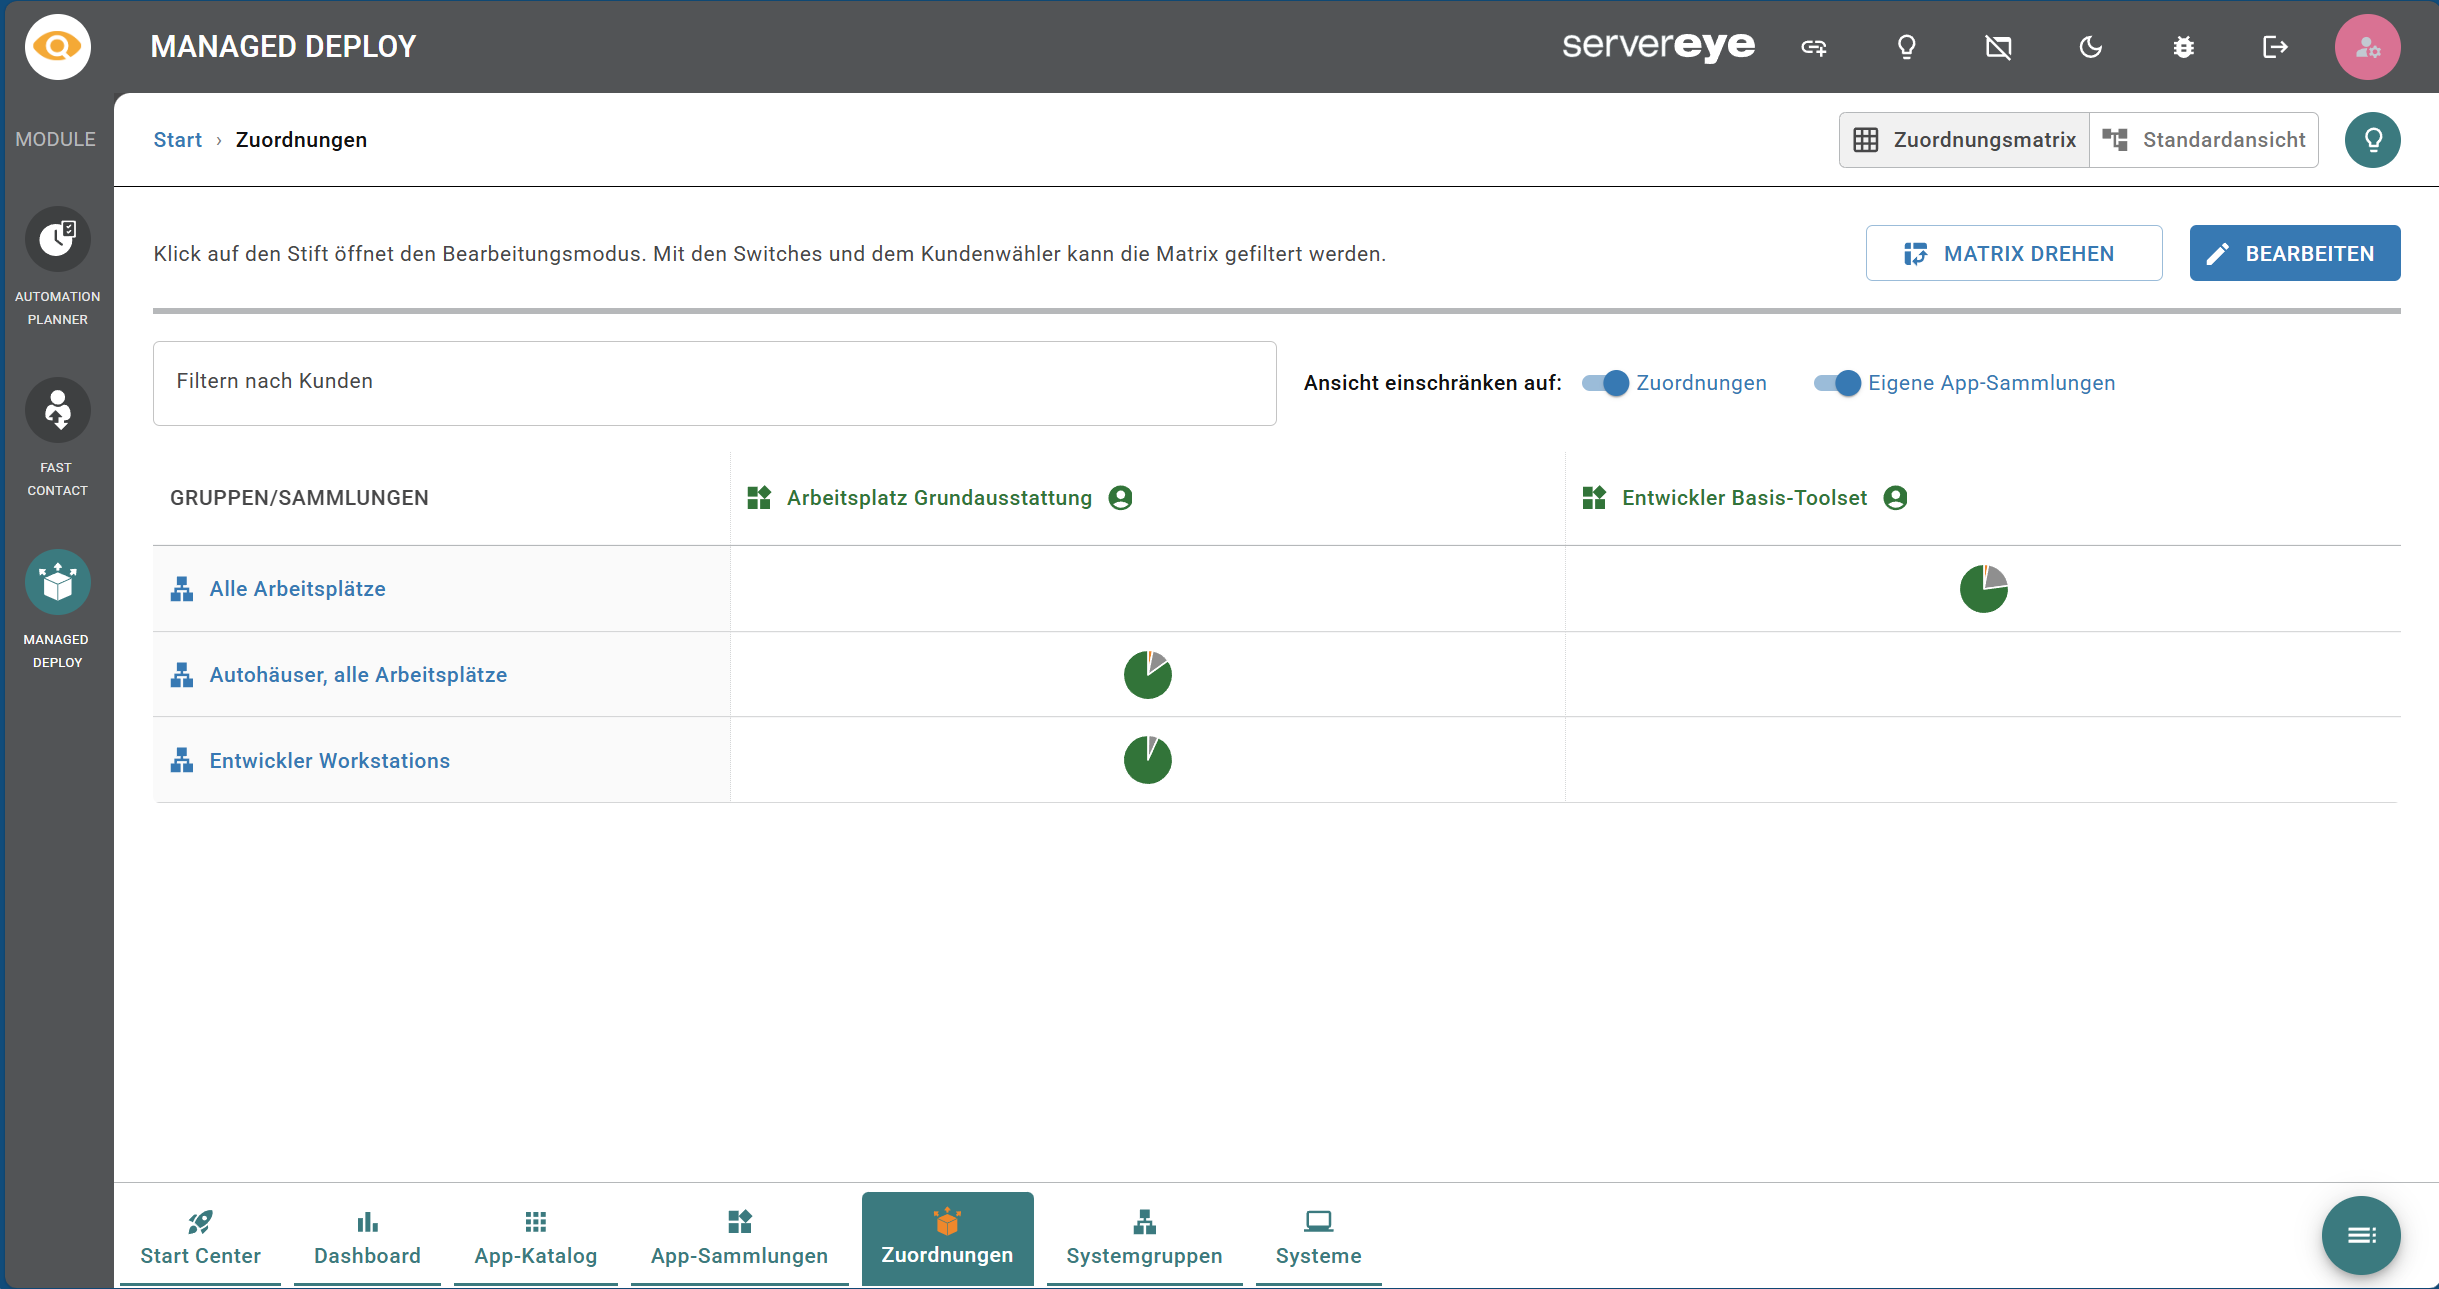Toggle the Zuordnungen switch off
The image size is (2439, 1289).
pos(1606,383)
